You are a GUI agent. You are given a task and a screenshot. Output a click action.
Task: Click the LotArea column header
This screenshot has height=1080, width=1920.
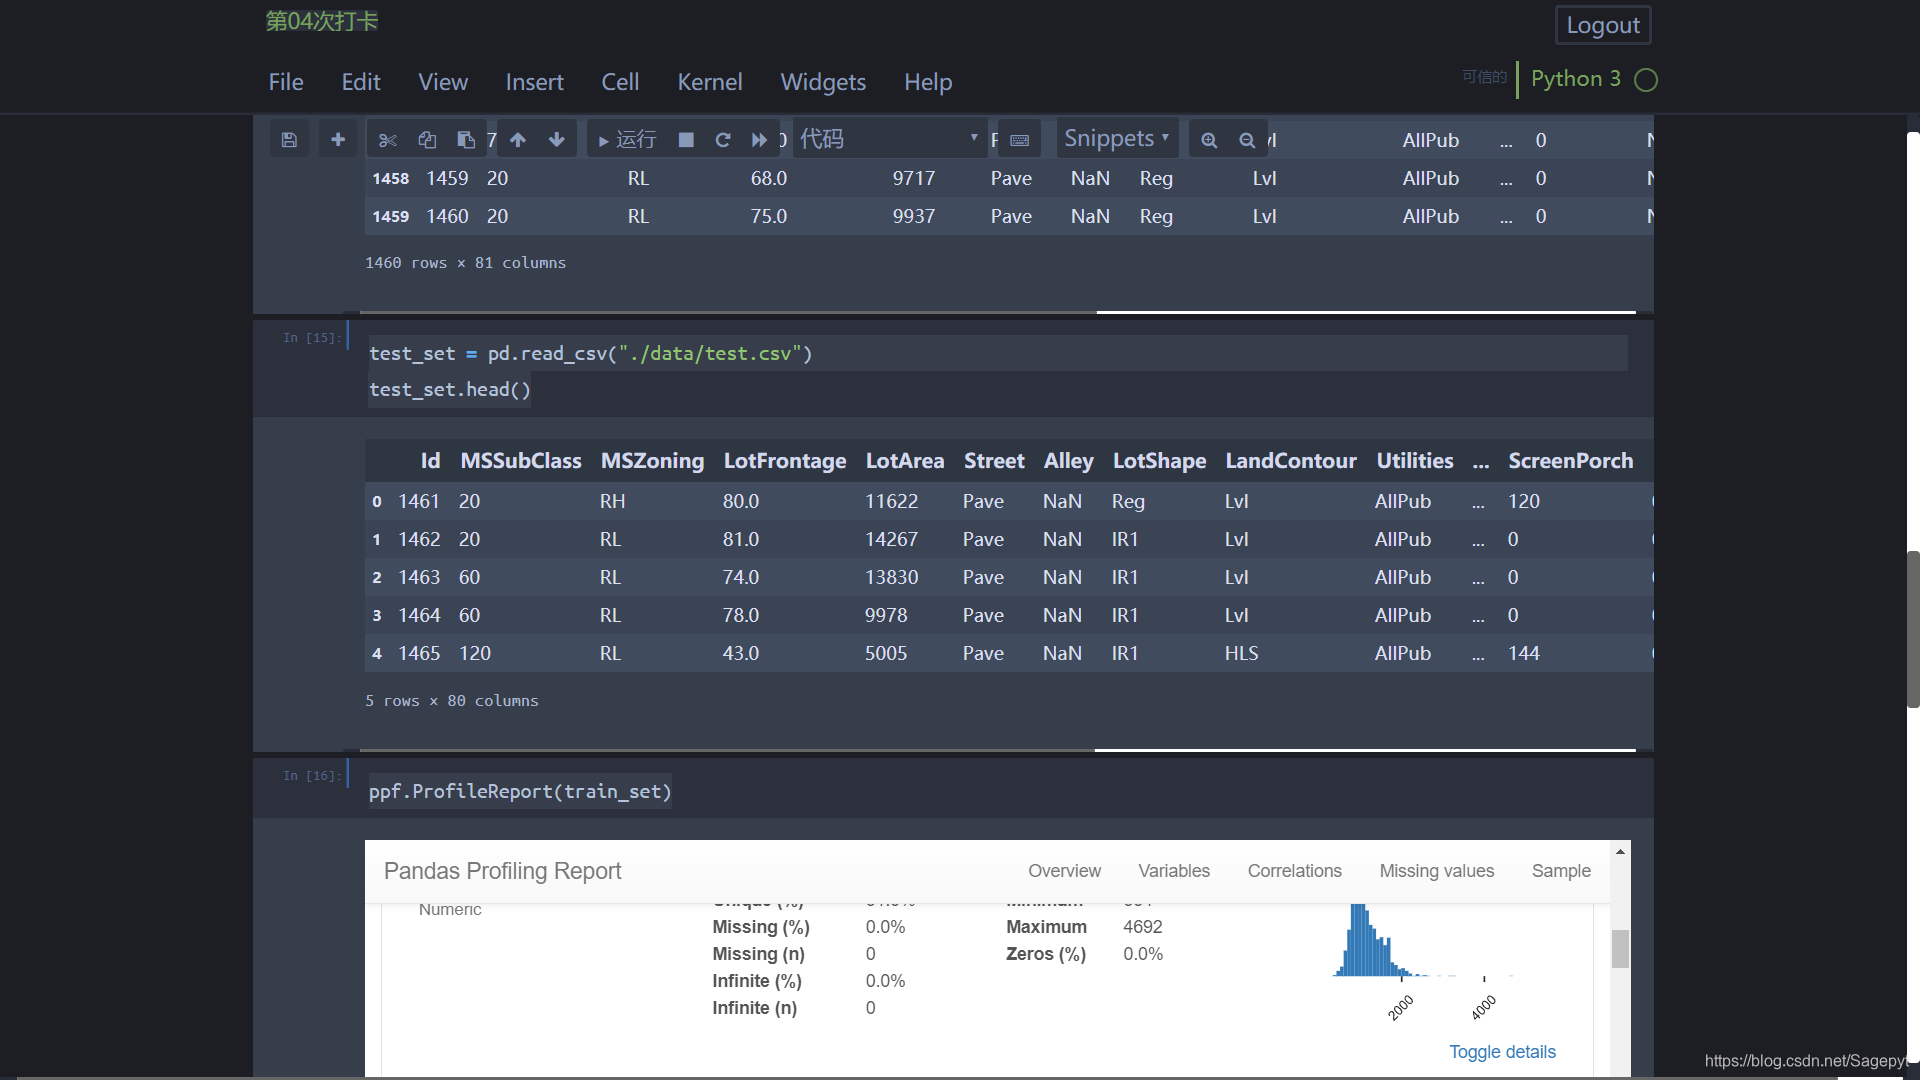tap(905, 461)
